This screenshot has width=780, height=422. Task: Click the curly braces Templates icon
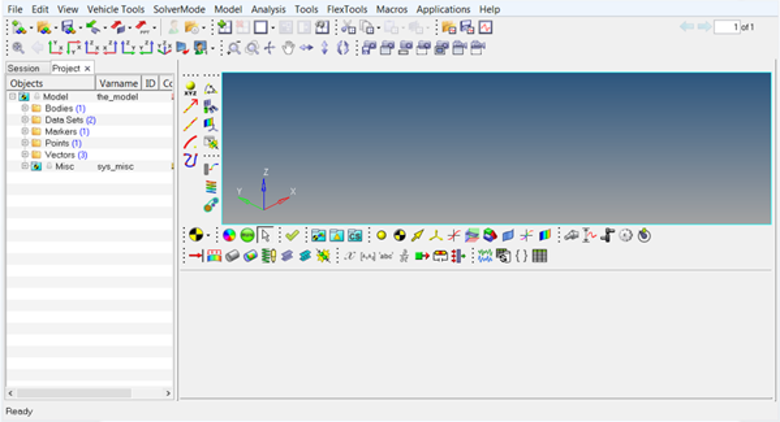522,256
